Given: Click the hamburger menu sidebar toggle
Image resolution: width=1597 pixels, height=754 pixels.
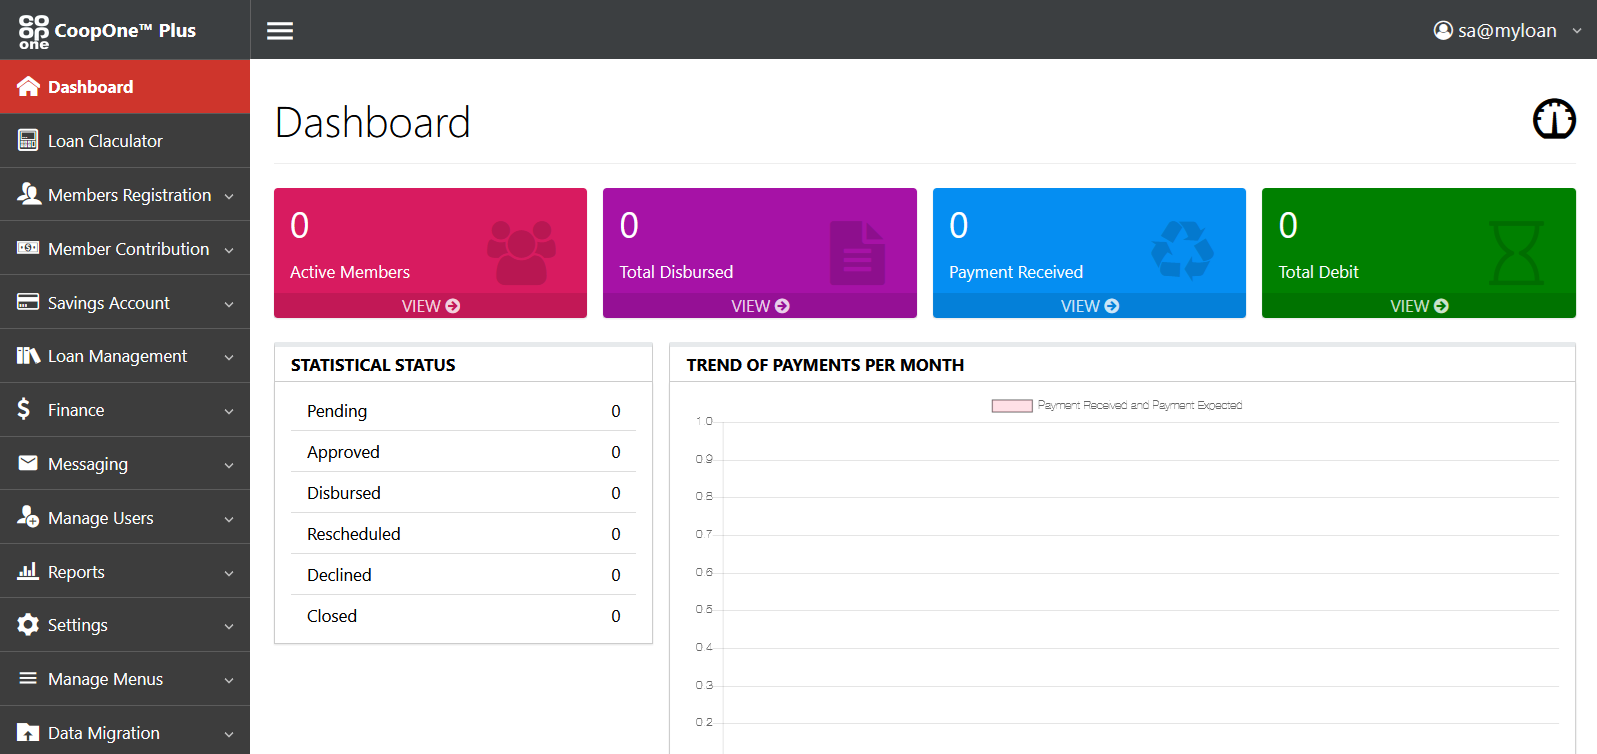Looking at the screenshot, I should pos(280,31).
